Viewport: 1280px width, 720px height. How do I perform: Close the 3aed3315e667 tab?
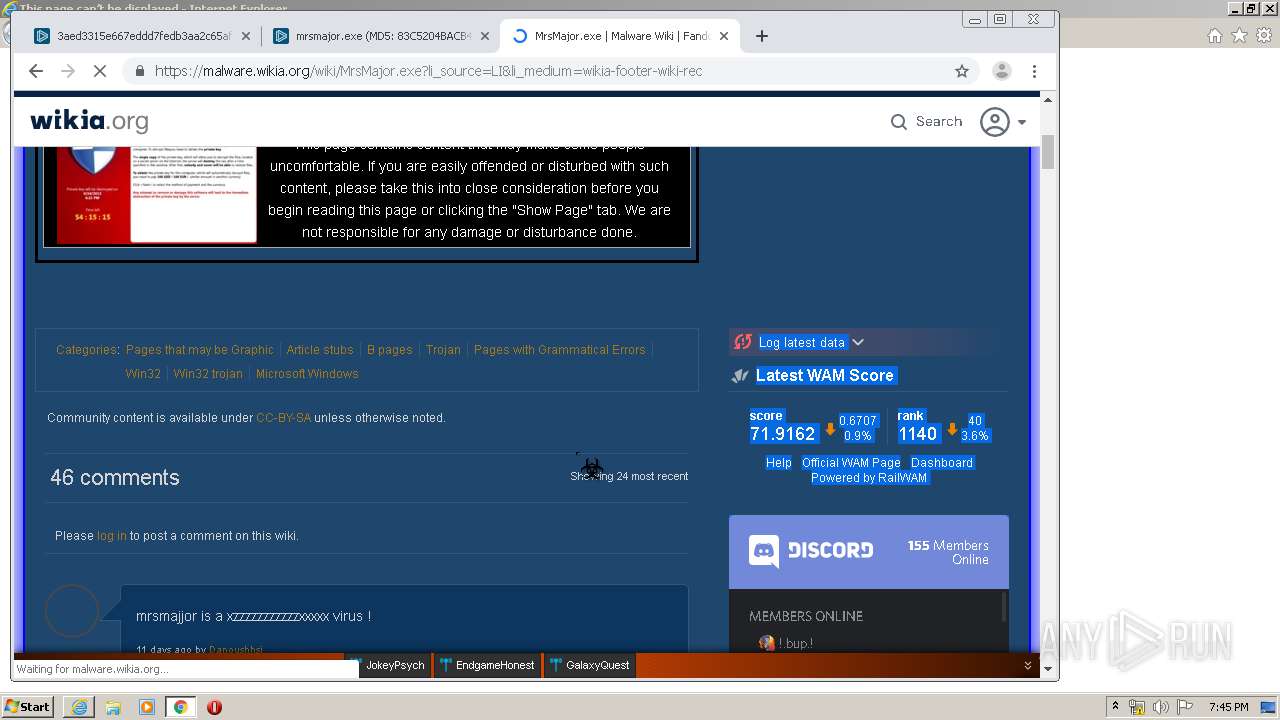[246, 36]
